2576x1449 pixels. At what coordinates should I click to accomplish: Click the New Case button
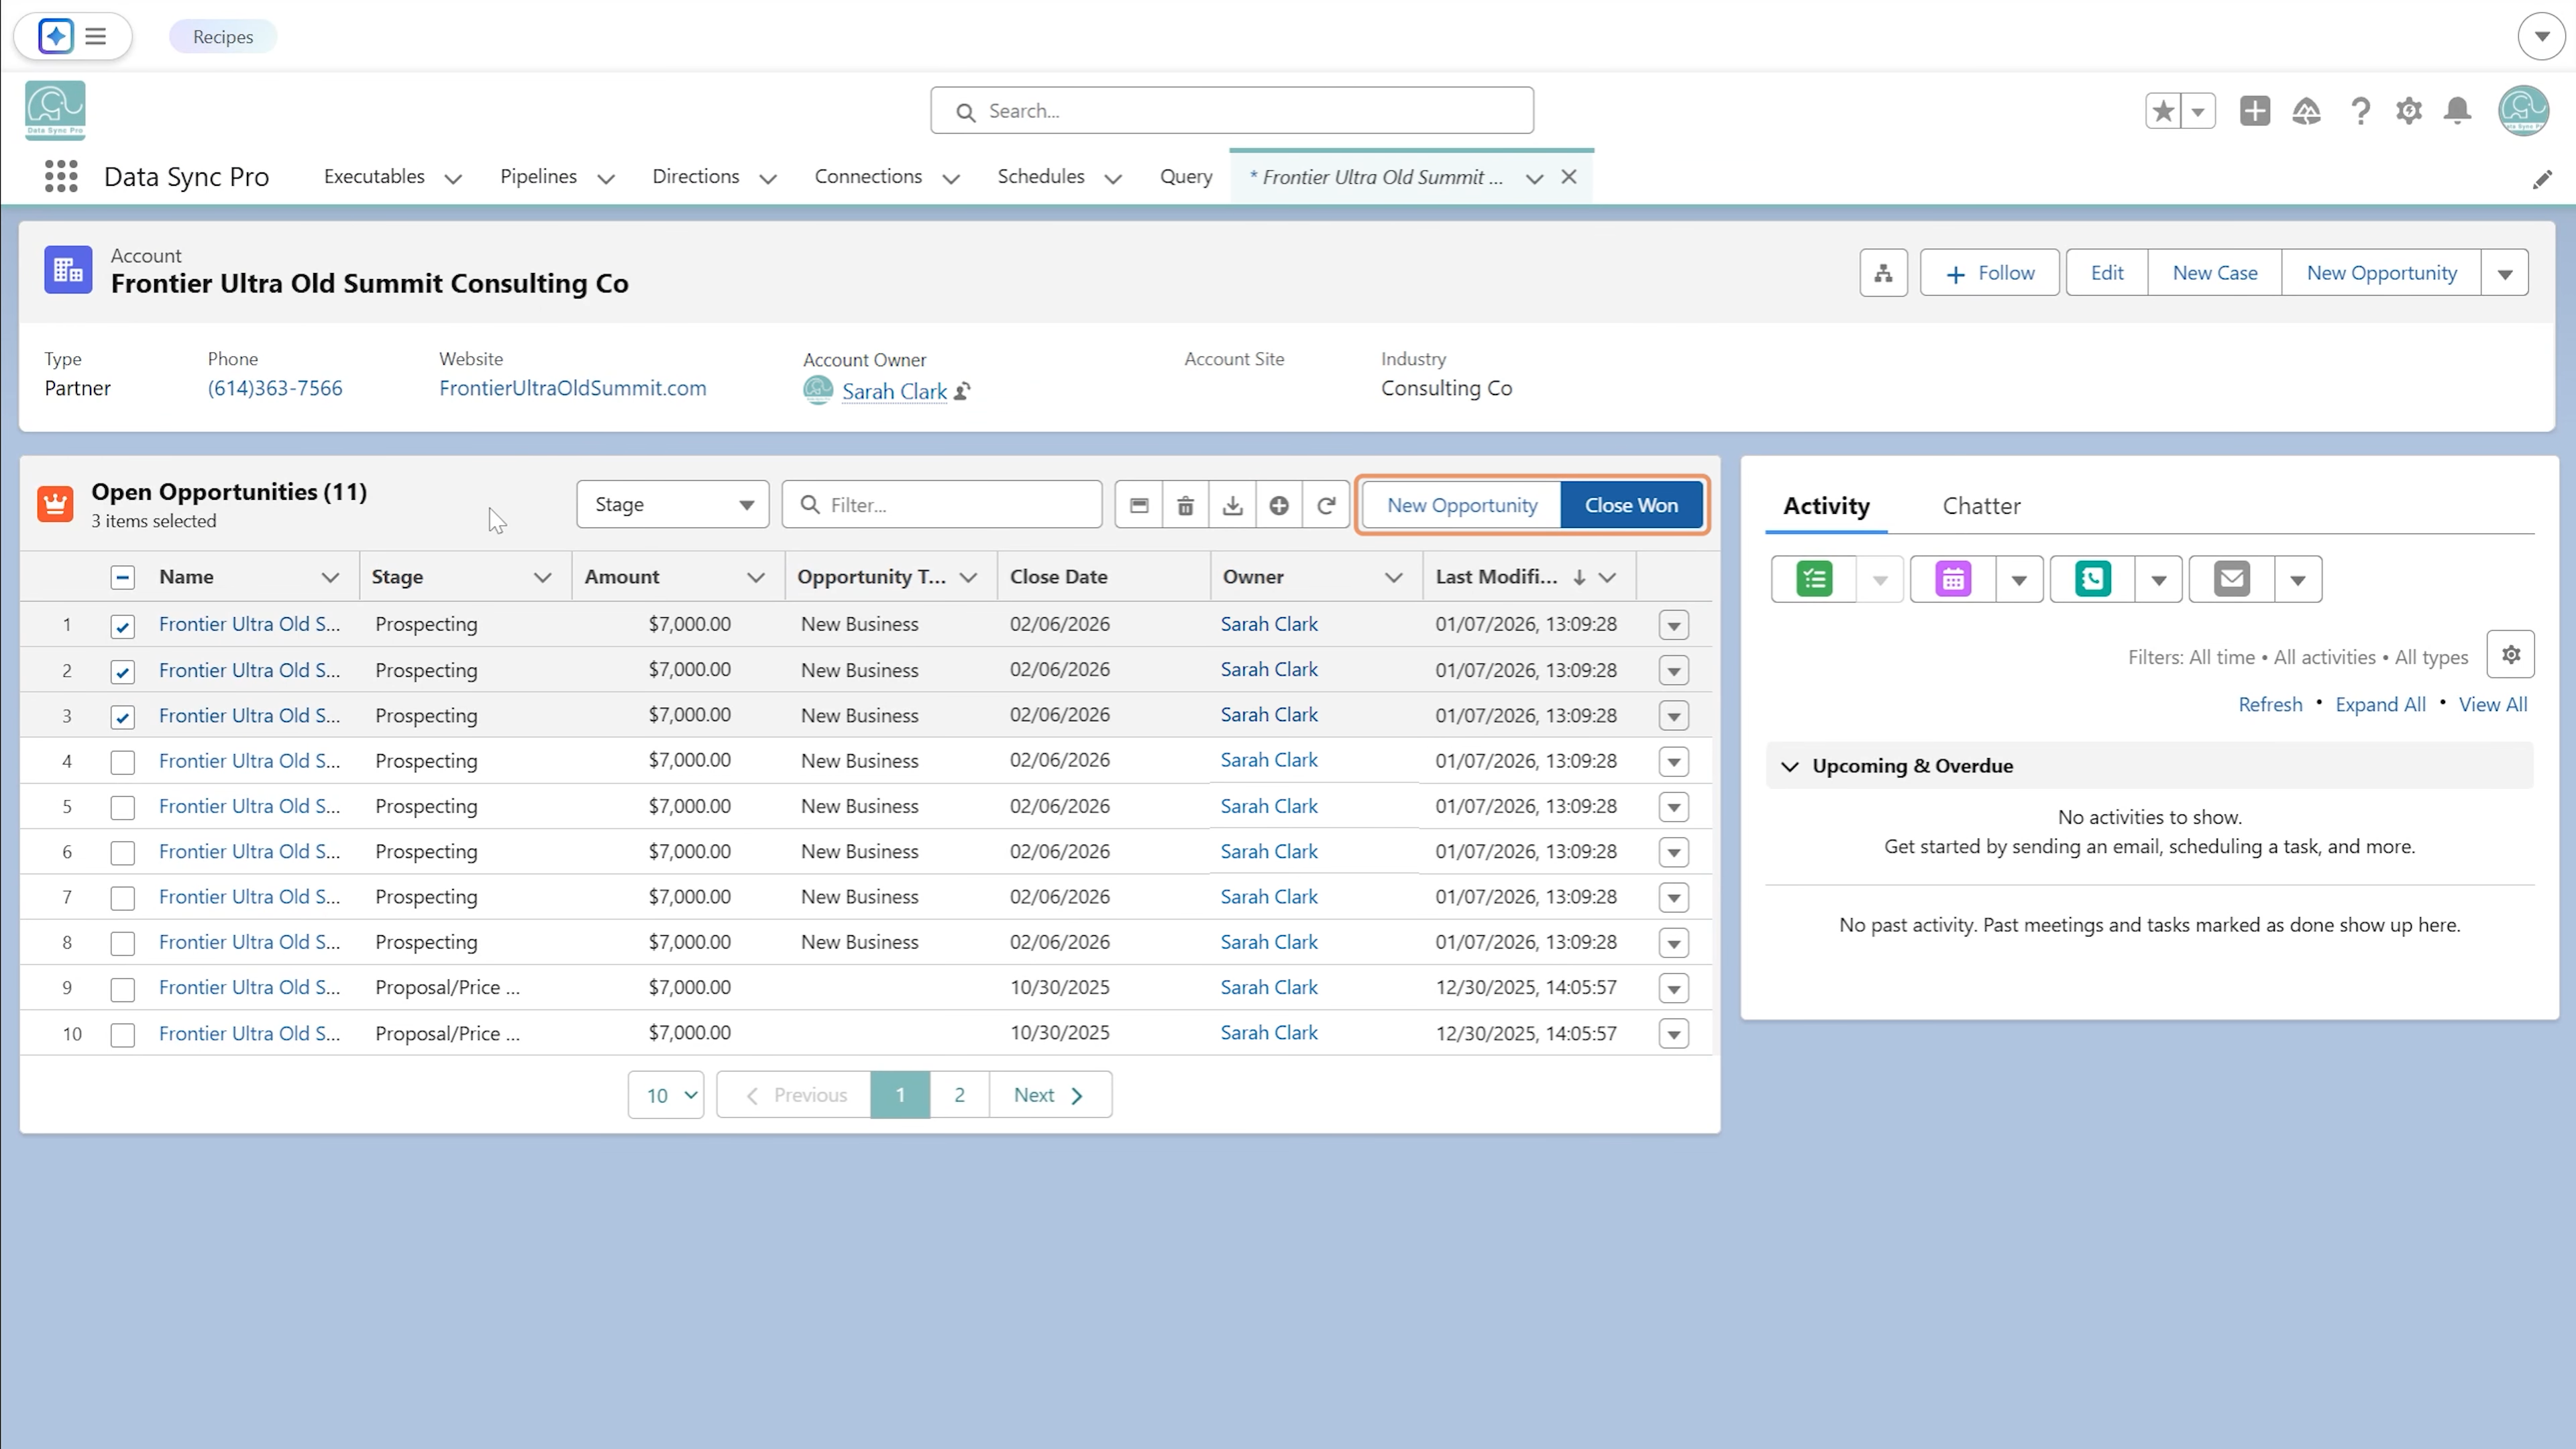[2215, 273]
